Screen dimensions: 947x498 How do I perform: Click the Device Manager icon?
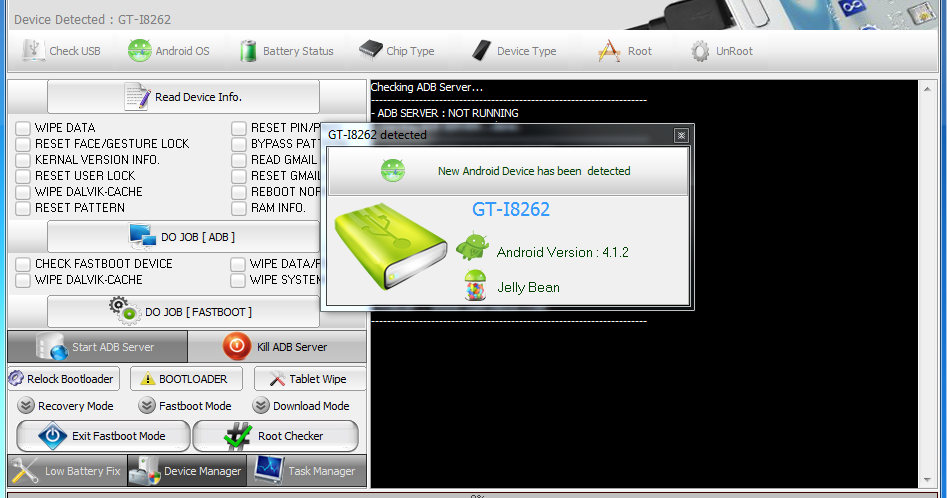click(145, 471)
